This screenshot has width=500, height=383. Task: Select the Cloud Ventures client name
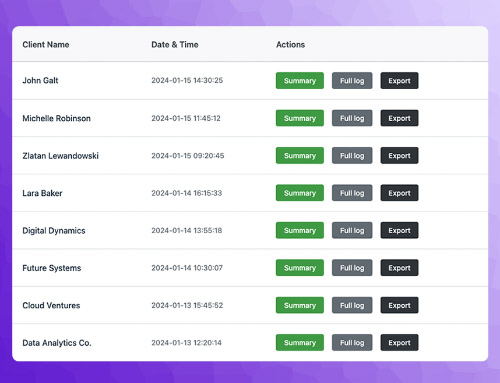pyautogui.click(x=51, y=305)
